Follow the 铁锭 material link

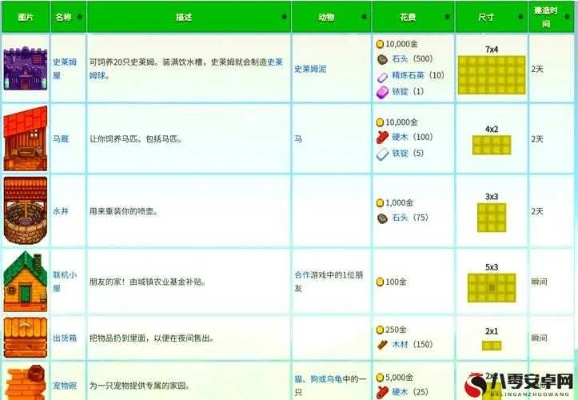(x=400, y=153)
